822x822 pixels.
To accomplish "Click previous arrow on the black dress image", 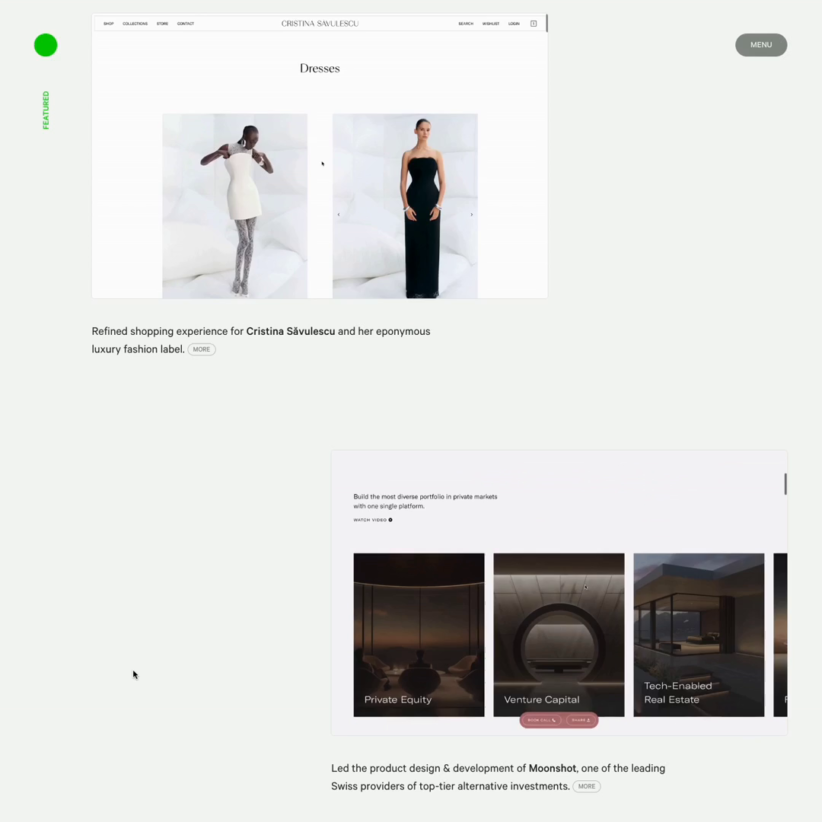I will [x=338, y=214].
